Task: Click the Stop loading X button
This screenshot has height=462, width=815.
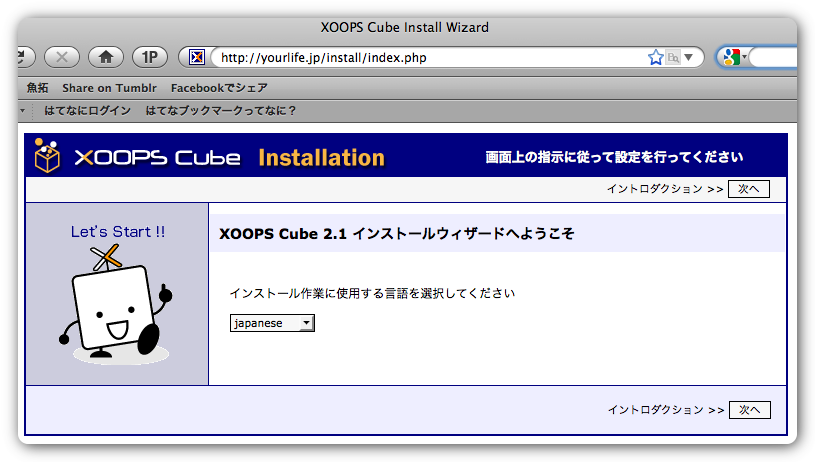Action: click(x=62, y=57)
